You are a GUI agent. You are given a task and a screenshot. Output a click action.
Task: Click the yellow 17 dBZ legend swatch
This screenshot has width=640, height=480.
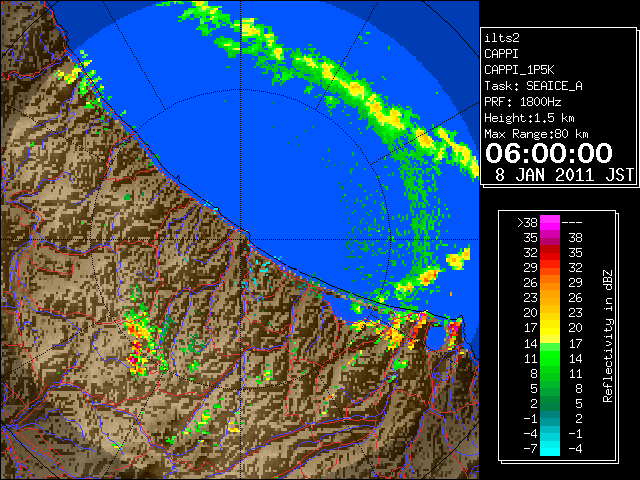pyautogui.click(x=550, y=328)
